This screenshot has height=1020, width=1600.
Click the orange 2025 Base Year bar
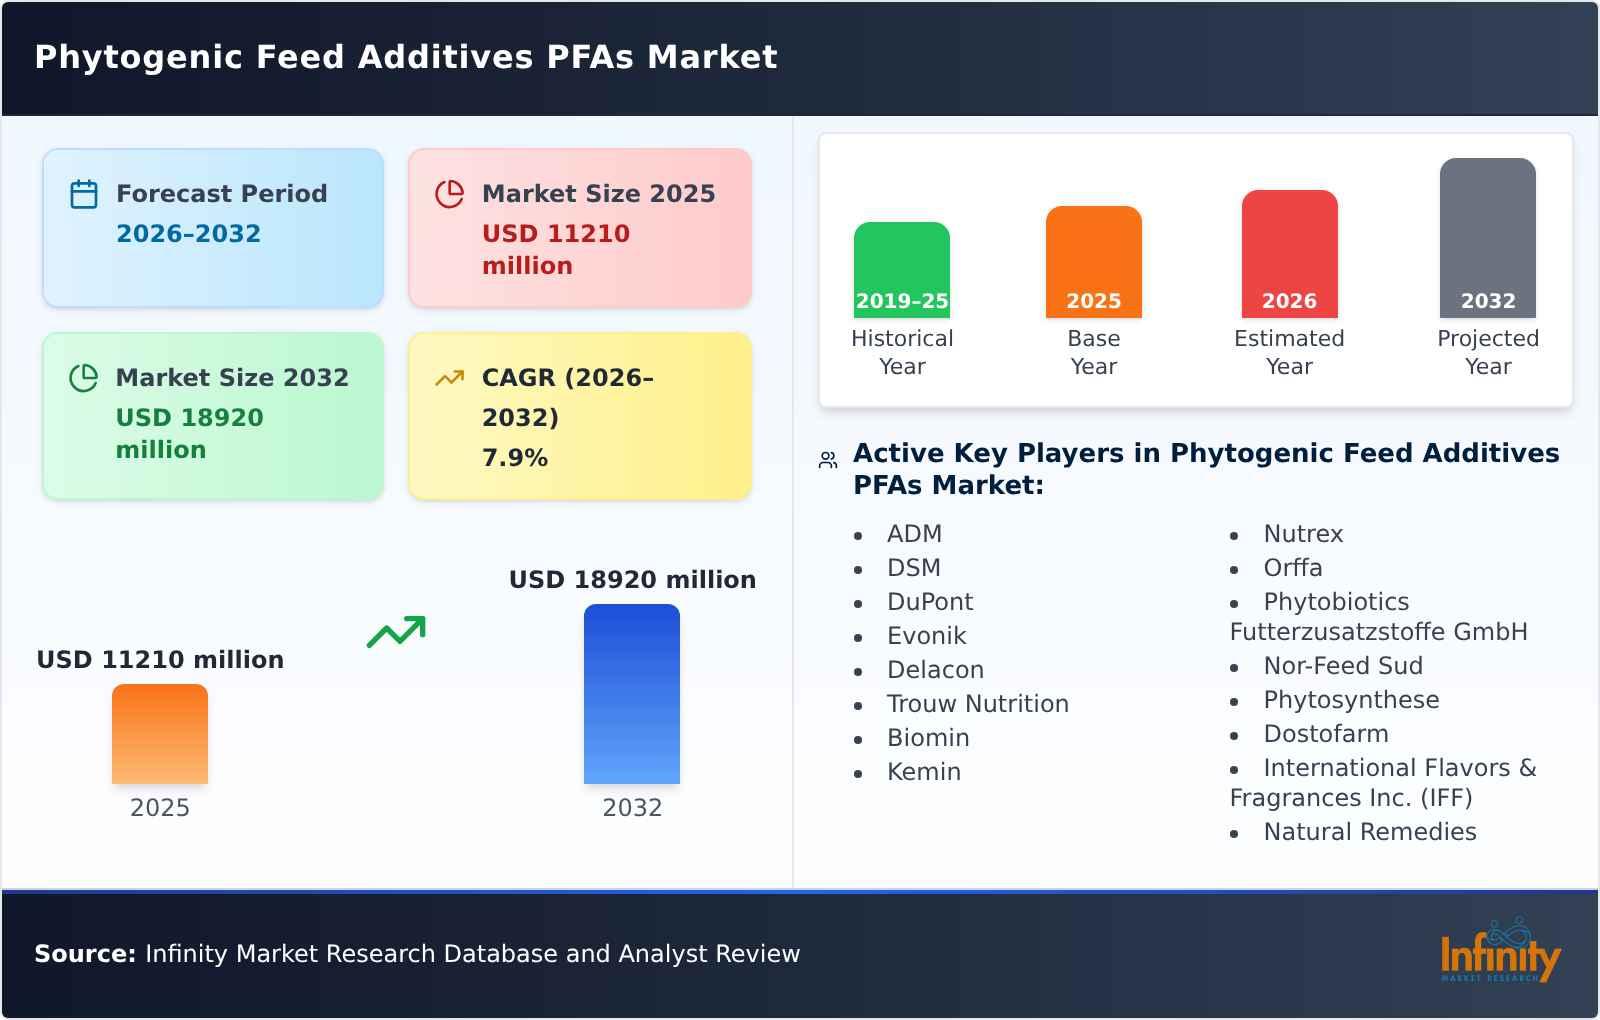pyautogui.click(x=1092, y=260)
